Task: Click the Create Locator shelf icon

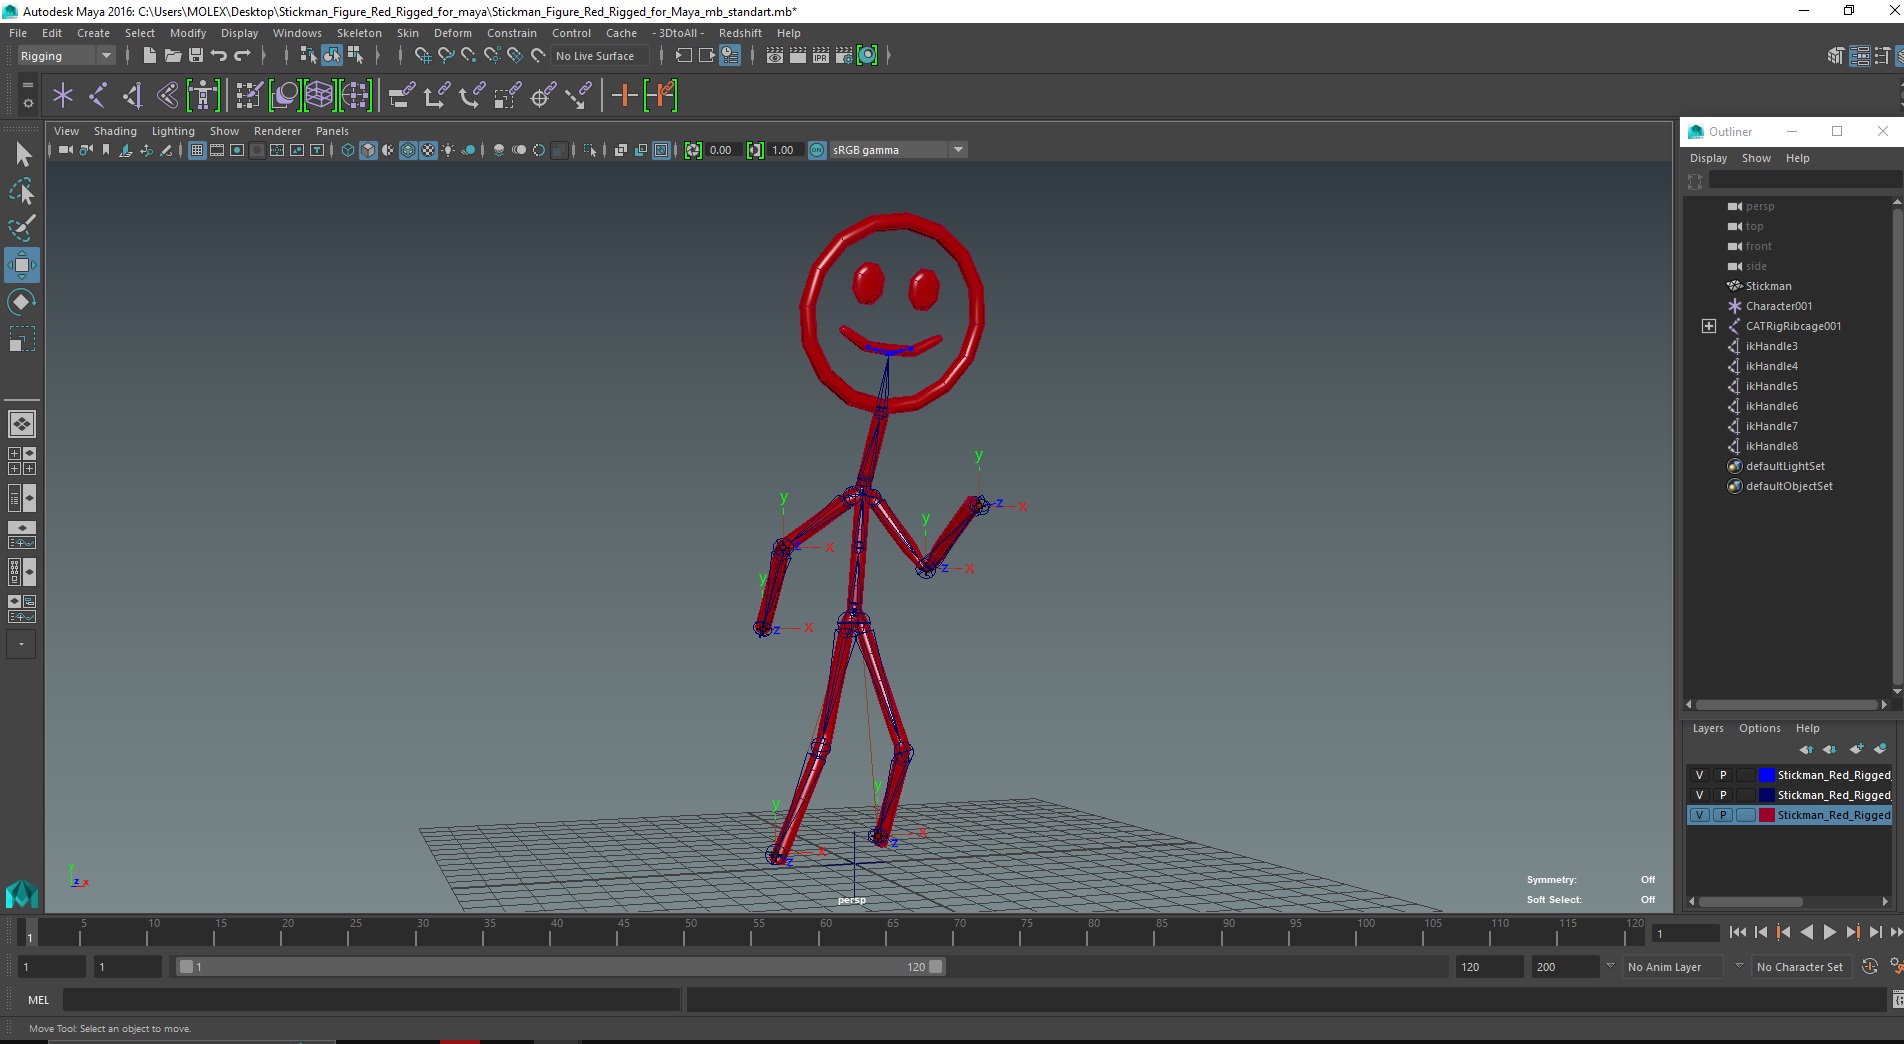Action: point(62,96)
